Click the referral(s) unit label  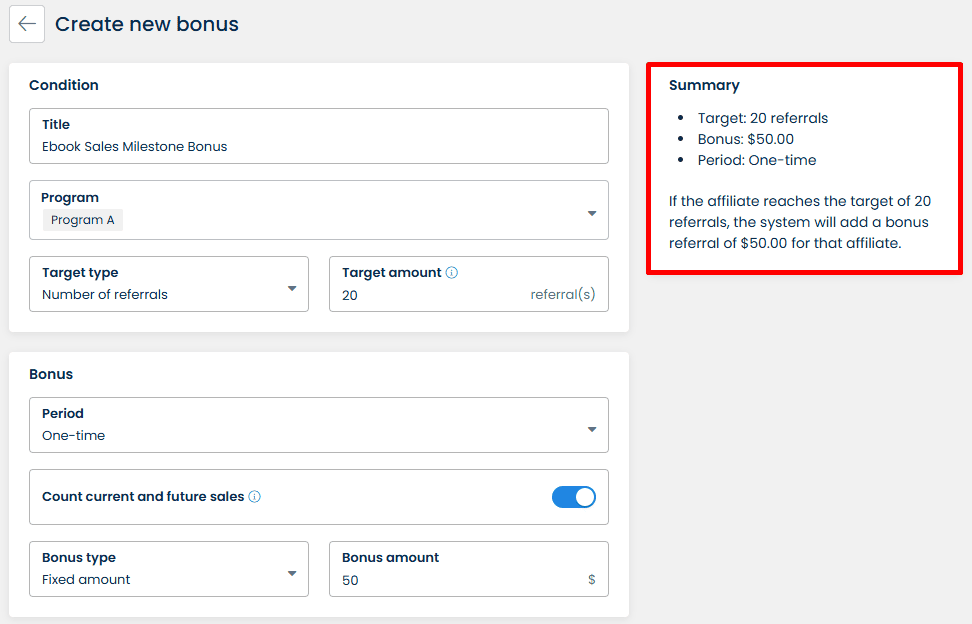pyautogui.click(x=563, y=295)
